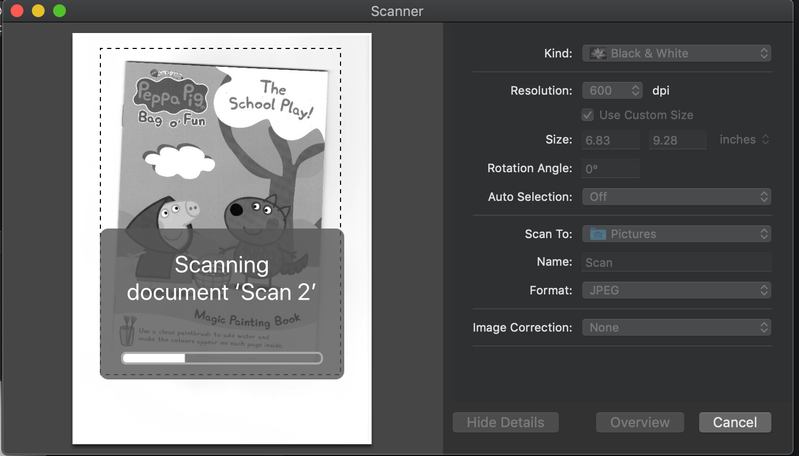Click the width size field showing 6.83
Screen dimensions: 799x456
point(610,140)
